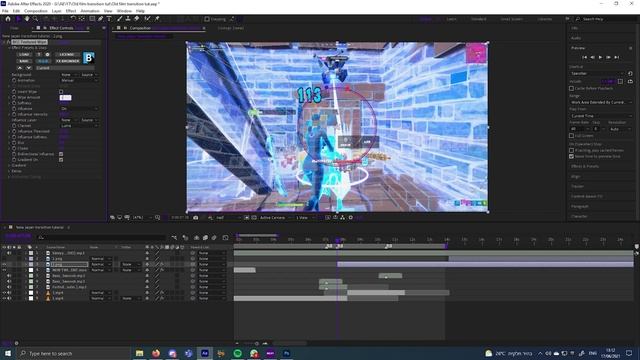The height and width of the screenshot is (360, 640).
Task: Open Active Camera view dropdown
Action: coord(275,218)
